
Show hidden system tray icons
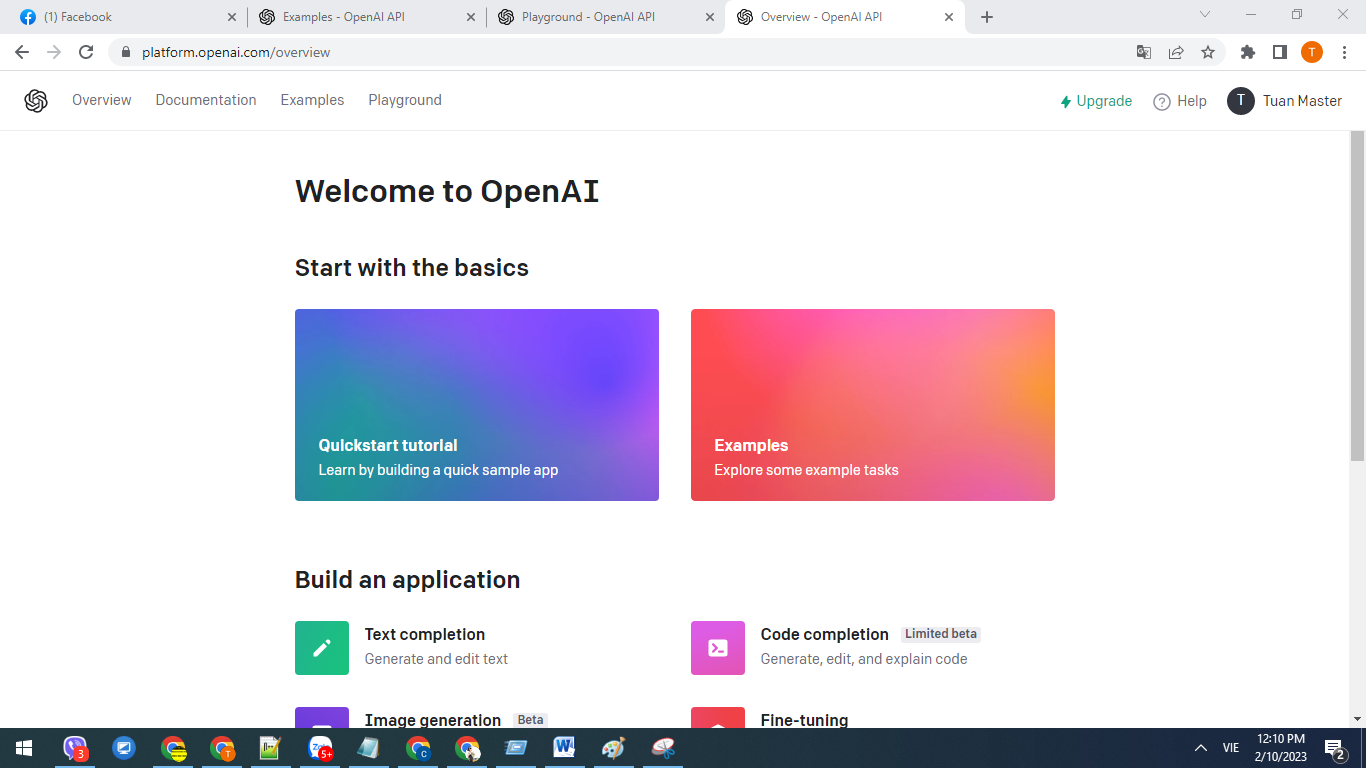(x=1201, y=748)
